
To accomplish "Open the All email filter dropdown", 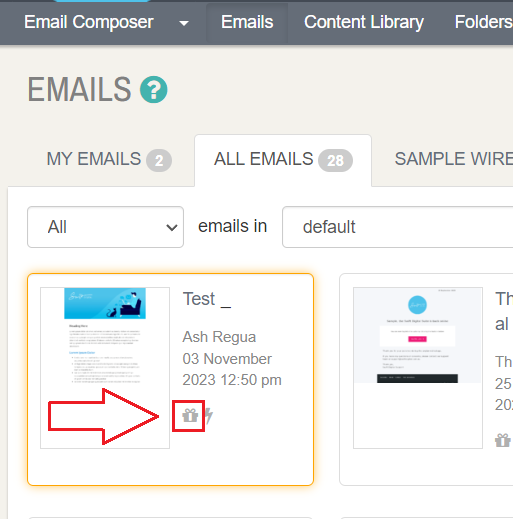I will coord(105,227).
